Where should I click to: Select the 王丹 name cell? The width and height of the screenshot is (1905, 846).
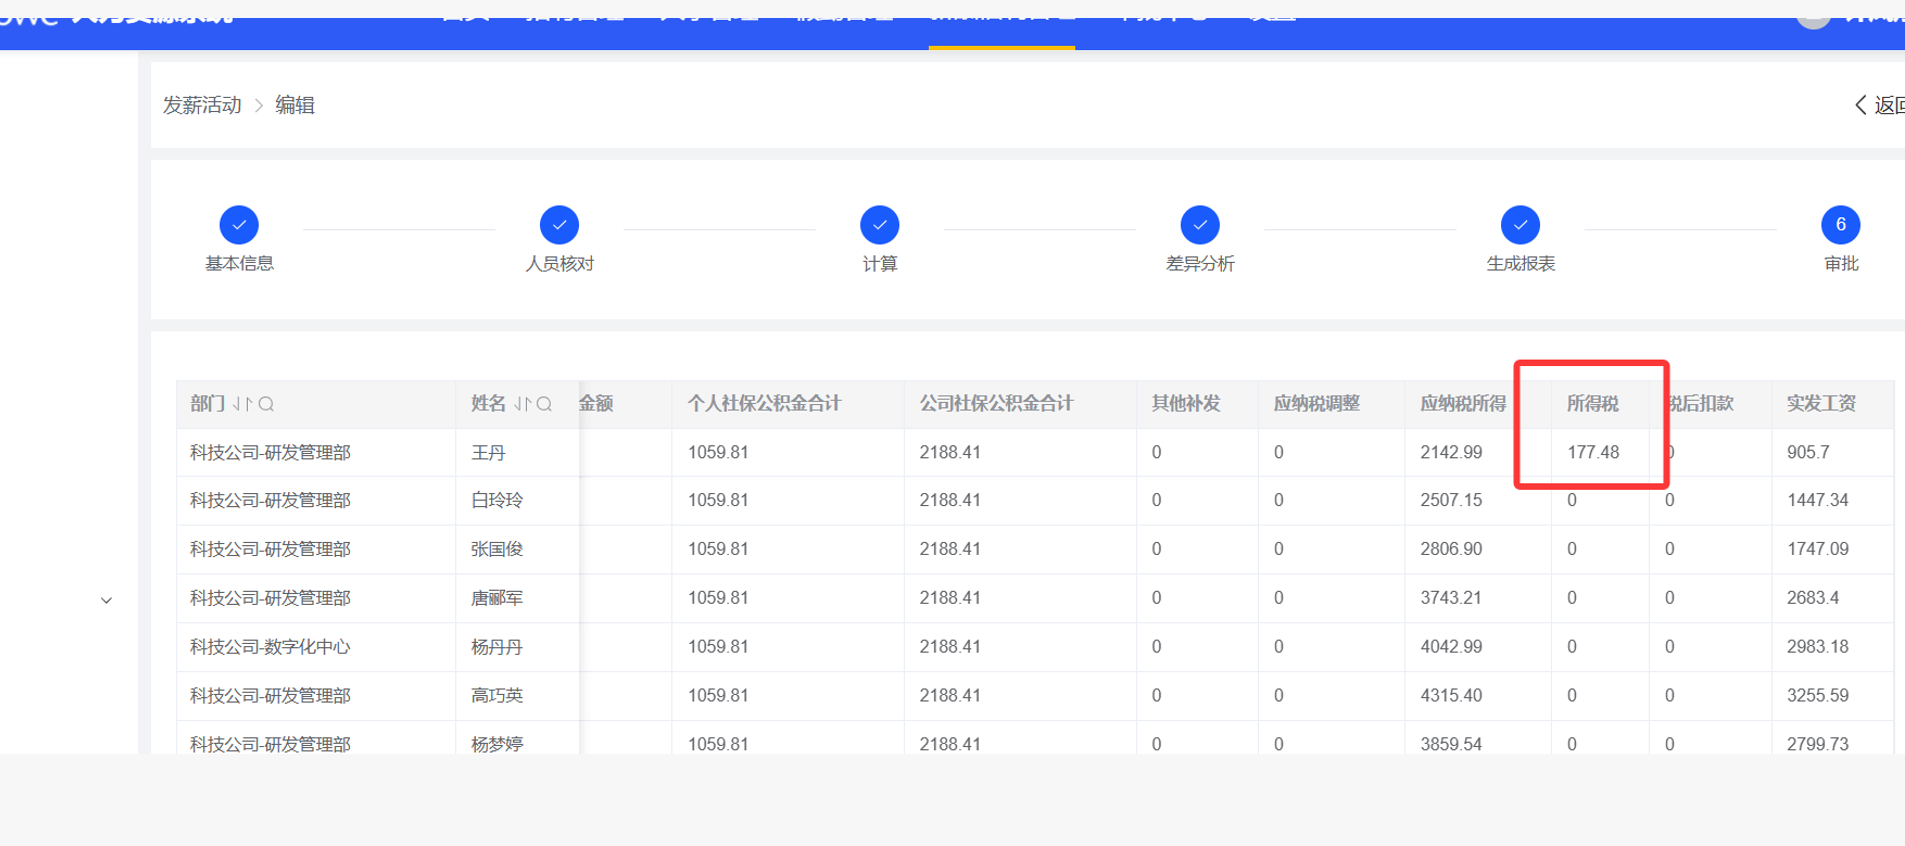pos(488,452)
